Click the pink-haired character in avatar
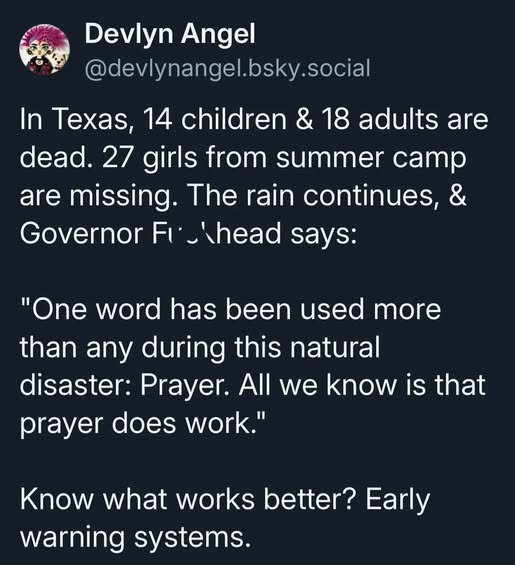This screenshot has width=515, height=565. (x=38, y=49)
